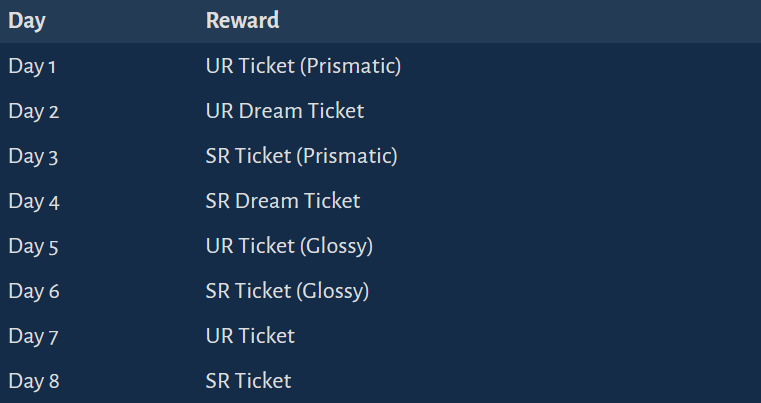The image size is (761, 403).
Task: Select the Day 7 cell
Action: 33,336
